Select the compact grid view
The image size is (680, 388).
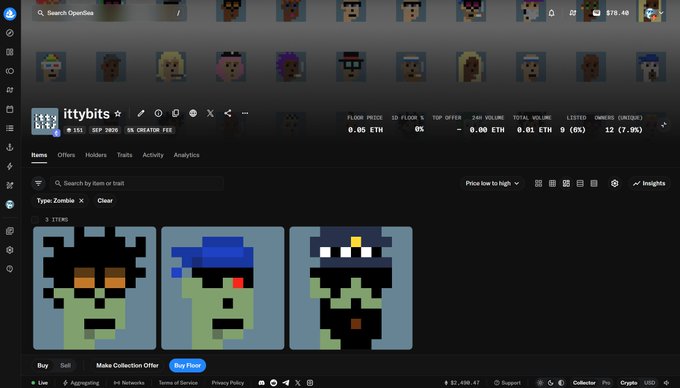[x=552, y=183]
